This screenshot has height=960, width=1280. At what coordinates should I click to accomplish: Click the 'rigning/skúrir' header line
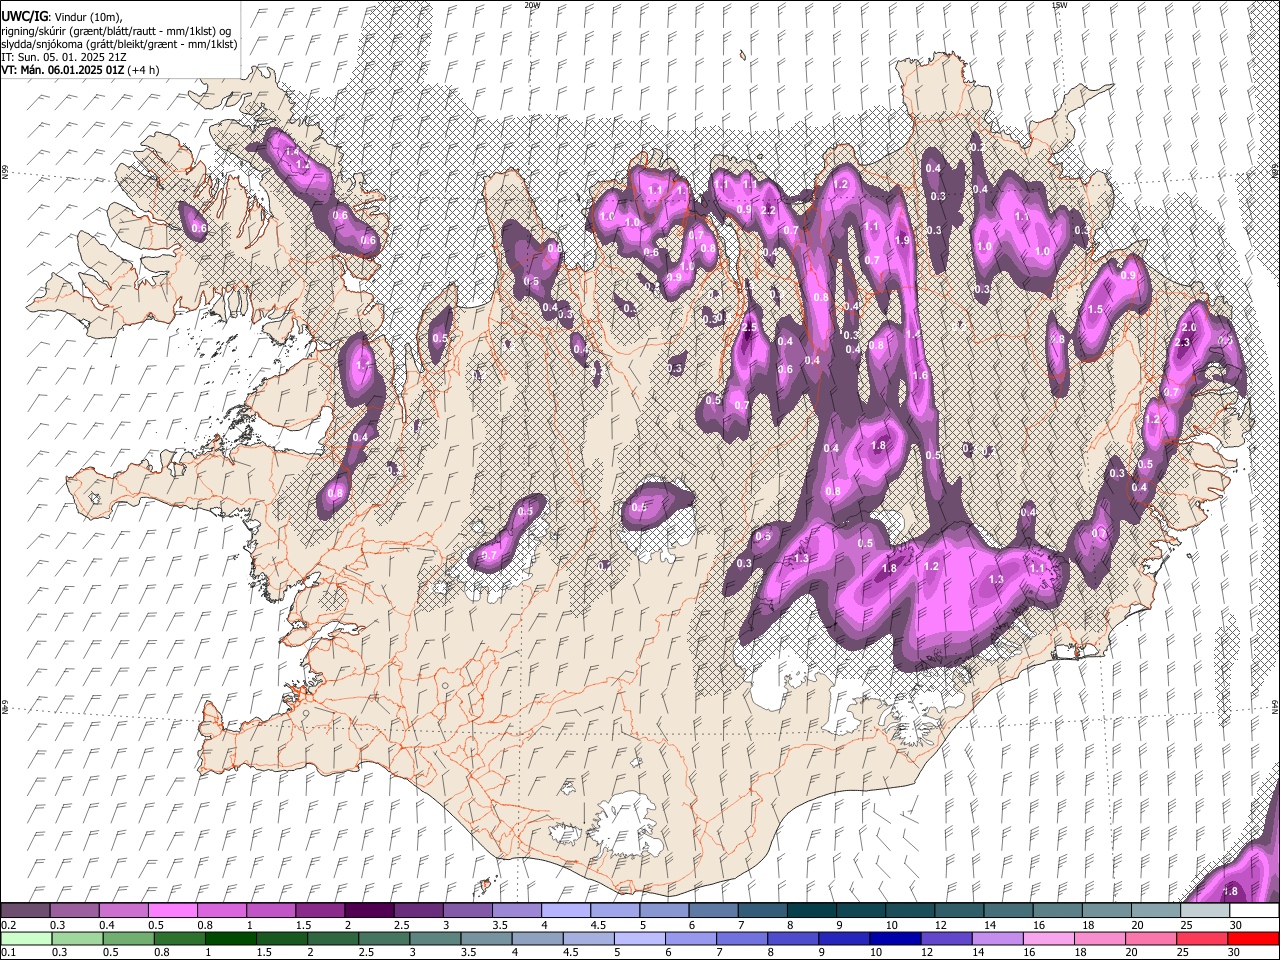click(x=116, y=31)
